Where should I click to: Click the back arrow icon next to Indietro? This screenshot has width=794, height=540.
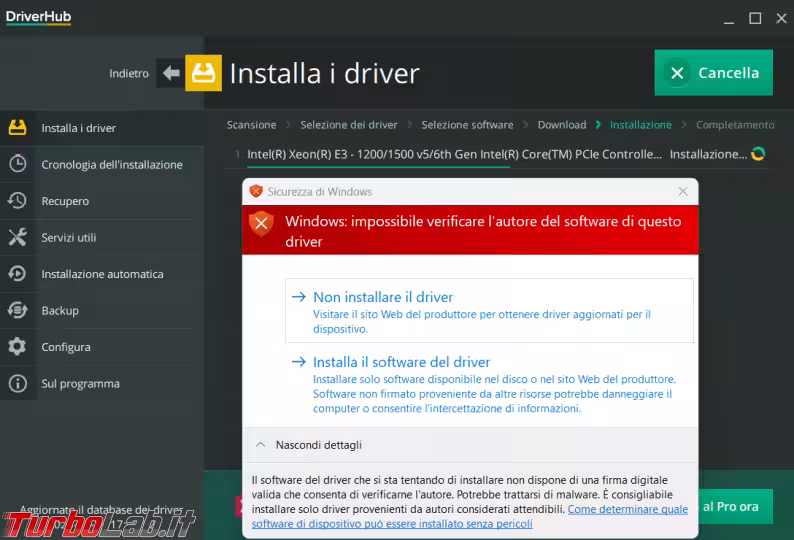[171, 73]
